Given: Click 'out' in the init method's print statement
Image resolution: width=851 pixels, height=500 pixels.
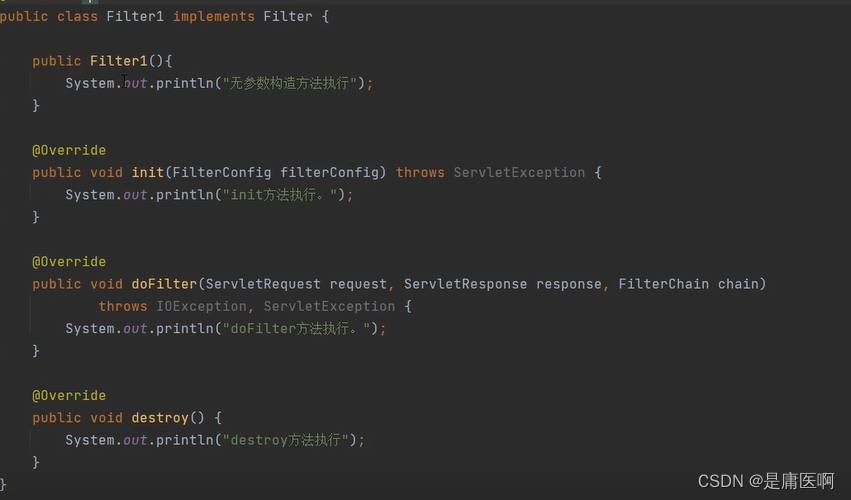Looking at the screenshot, I should [135, 195].
